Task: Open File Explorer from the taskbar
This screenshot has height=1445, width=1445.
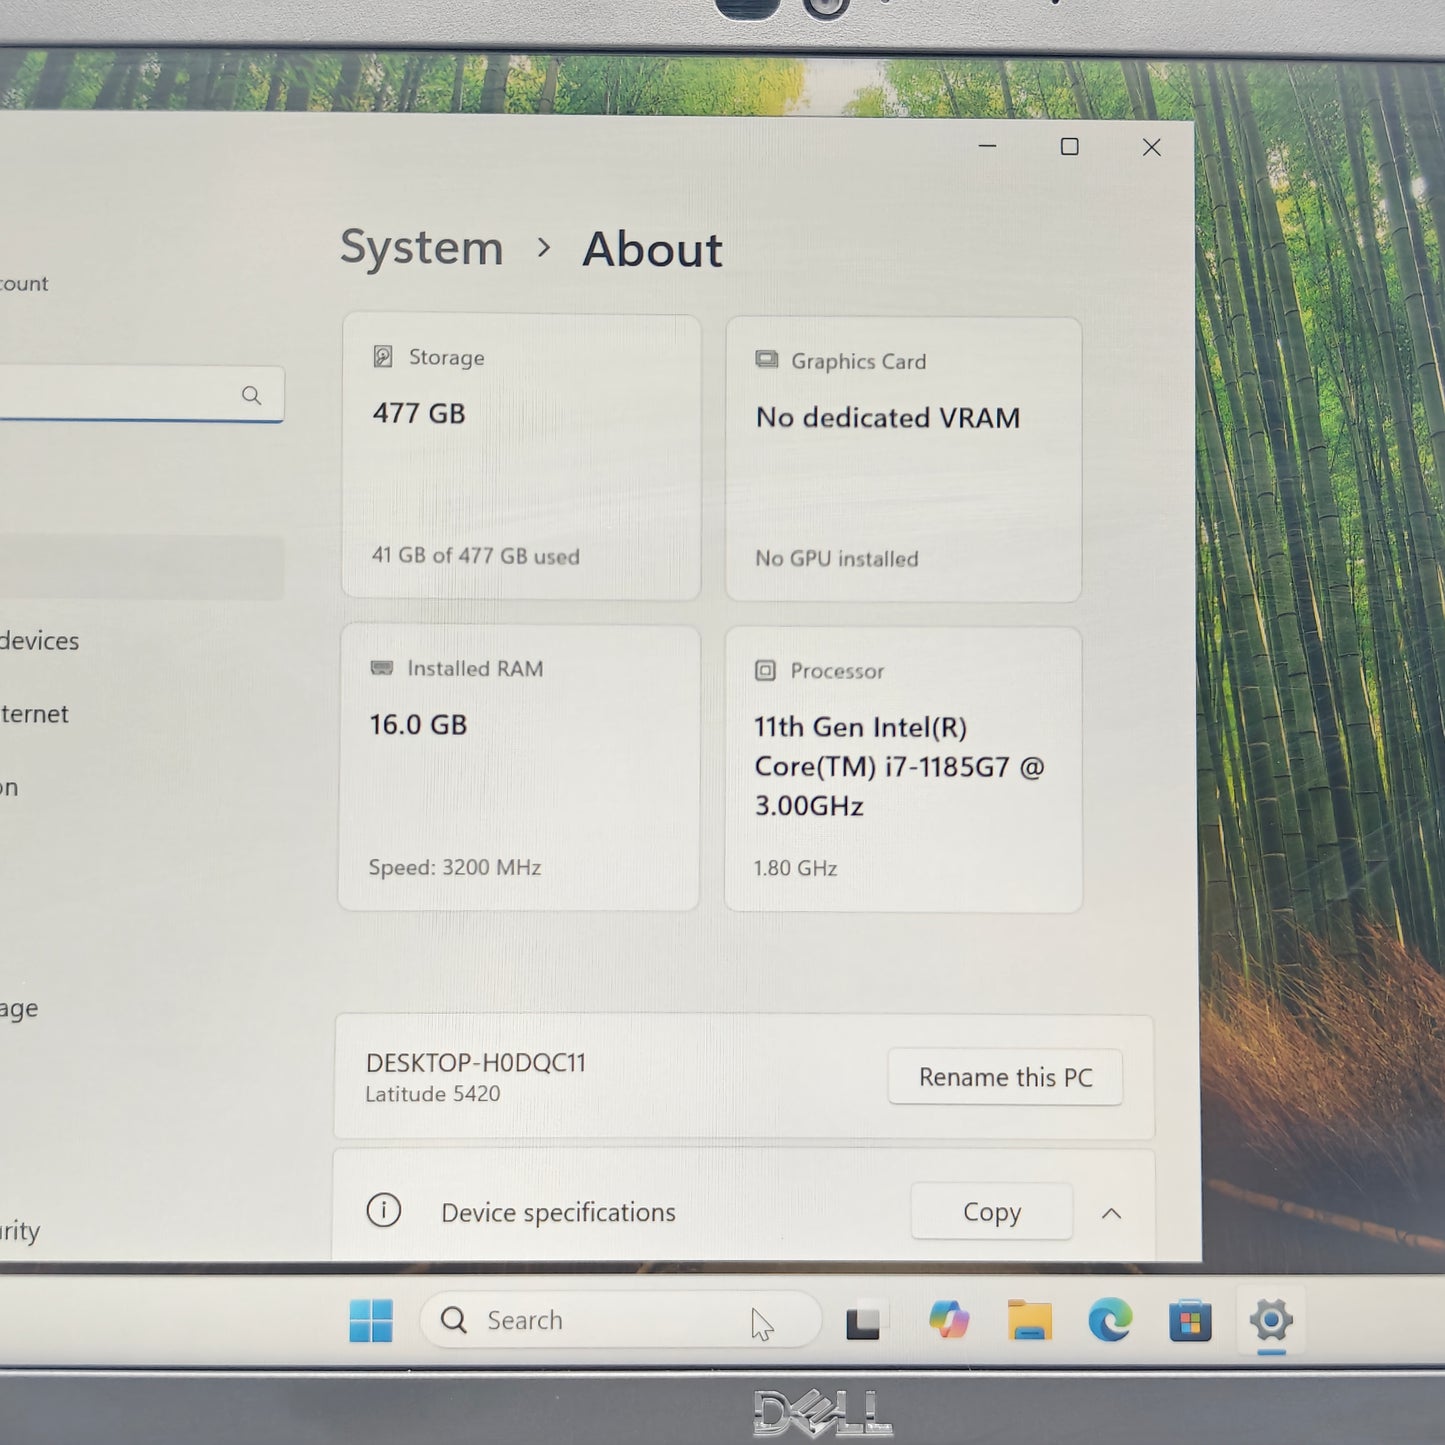Action: pyautogui.click(x=1029, y=1321)
